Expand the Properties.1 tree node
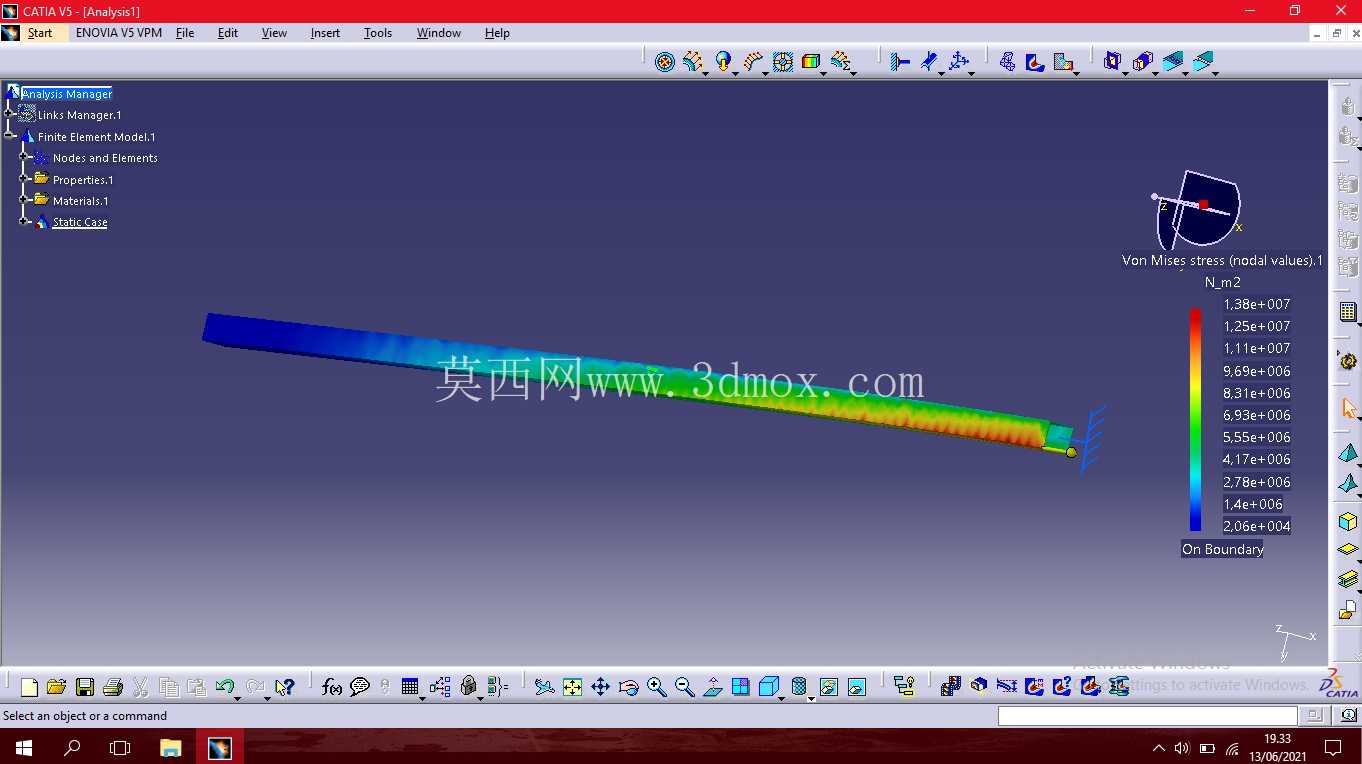Image resolution: width=1362 pixels, height=764 pixels. tap(25, 180)
